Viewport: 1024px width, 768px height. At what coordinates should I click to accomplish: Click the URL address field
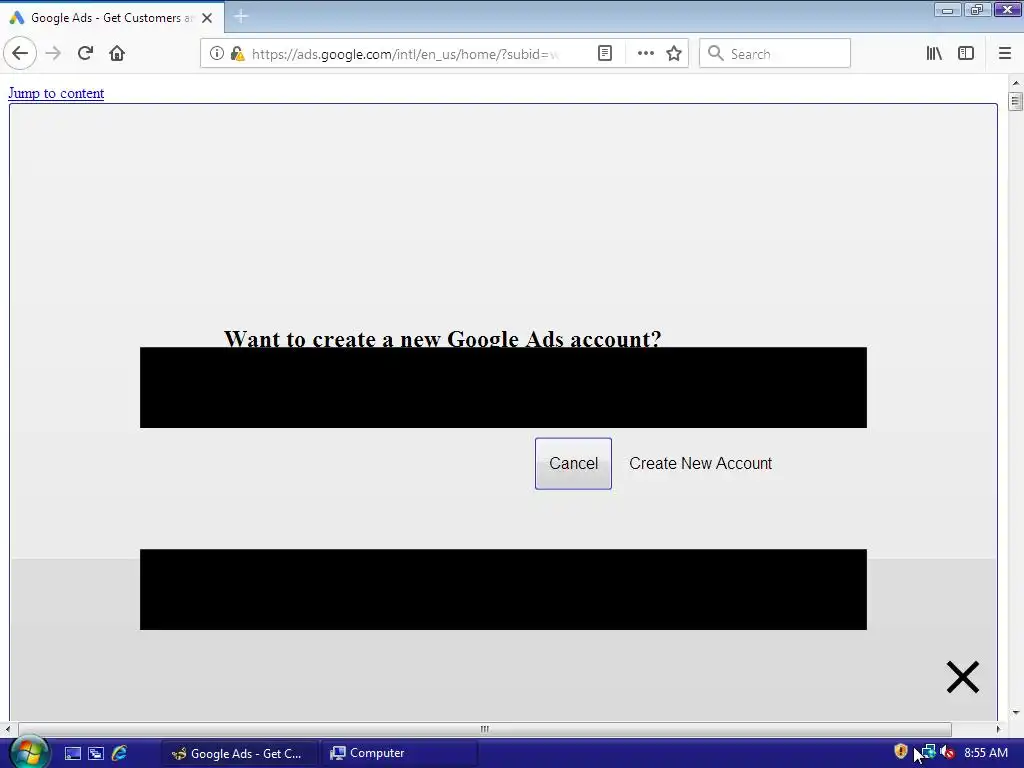pyautogui.click(x=405, y=54)
